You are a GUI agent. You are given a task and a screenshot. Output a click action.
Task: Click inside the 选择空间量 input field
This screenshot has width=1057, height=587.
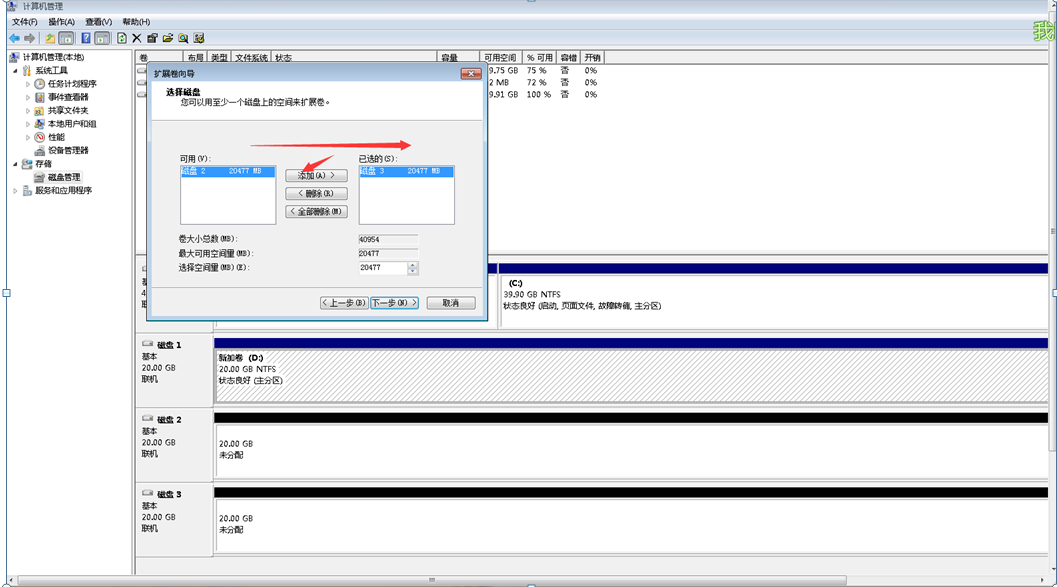[382, 268]
